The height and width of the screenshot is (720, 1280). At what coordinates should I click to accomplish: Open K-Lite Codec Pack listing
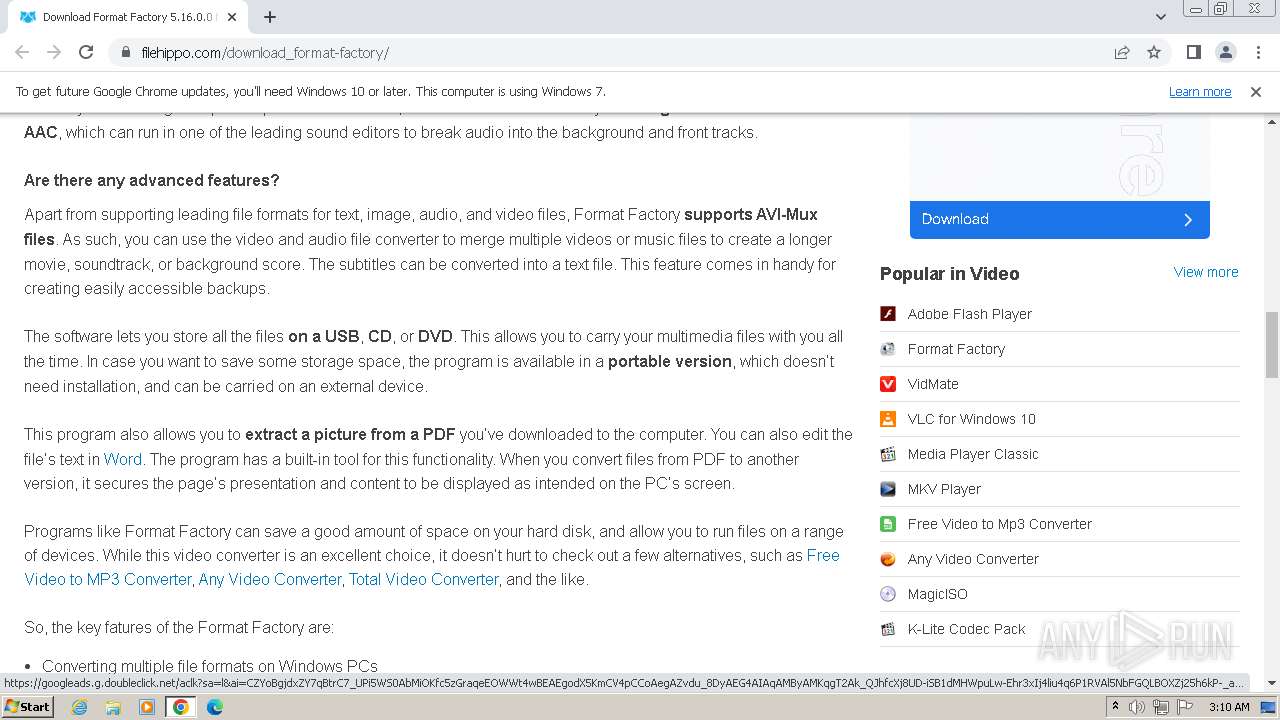[967, 629]
